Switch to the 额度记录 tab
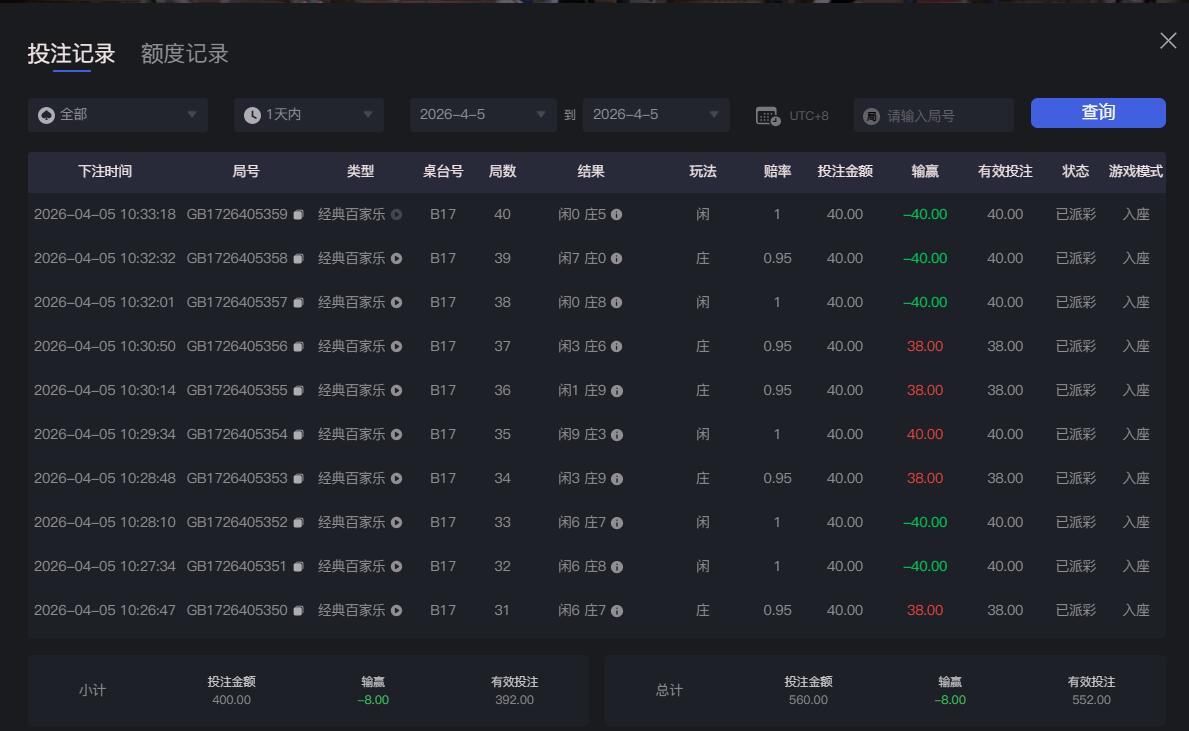 (x=183, y=54)
